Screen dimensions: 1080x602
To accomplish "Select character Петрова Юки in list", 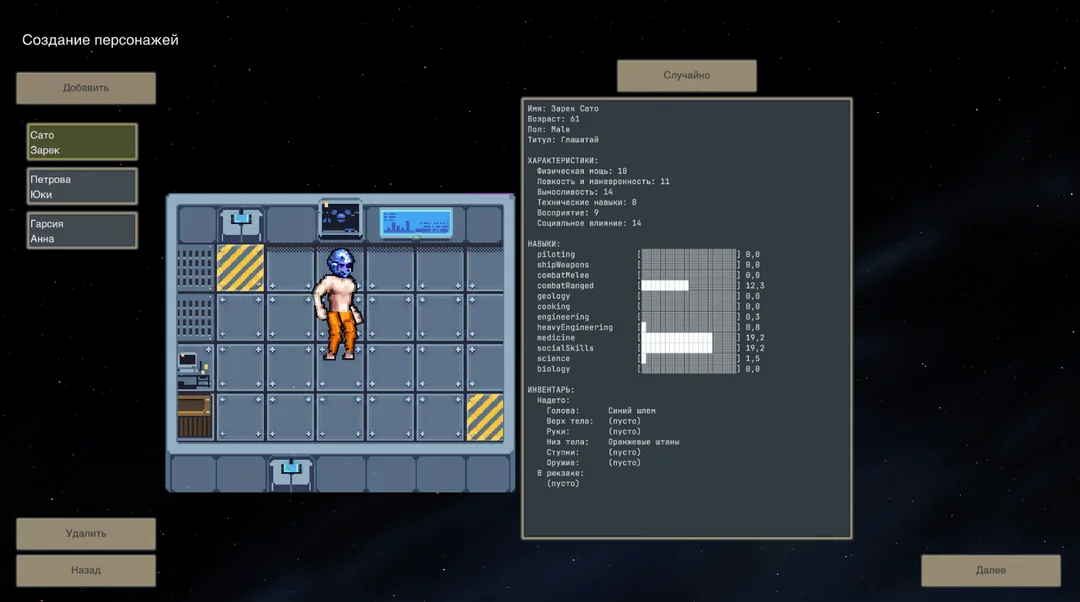I will tap(82, 186).
